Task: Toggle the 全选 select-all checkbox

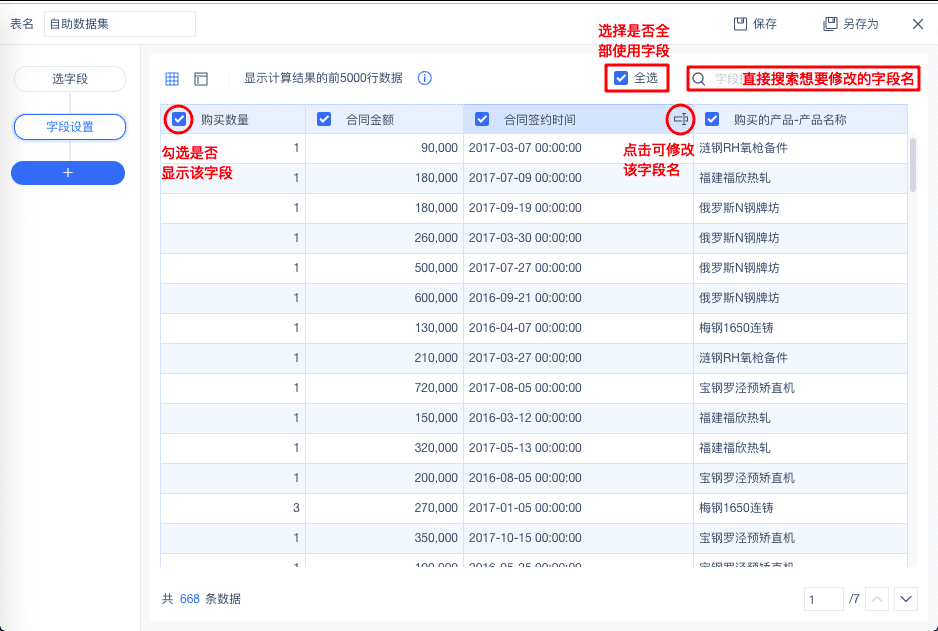Action: coord(621,78)
